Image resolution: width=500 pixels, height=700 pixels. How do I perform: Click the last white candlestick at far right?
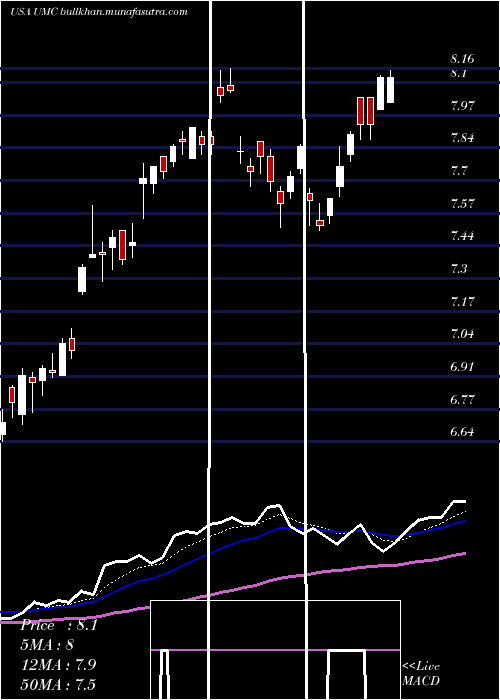coord(391,90)
